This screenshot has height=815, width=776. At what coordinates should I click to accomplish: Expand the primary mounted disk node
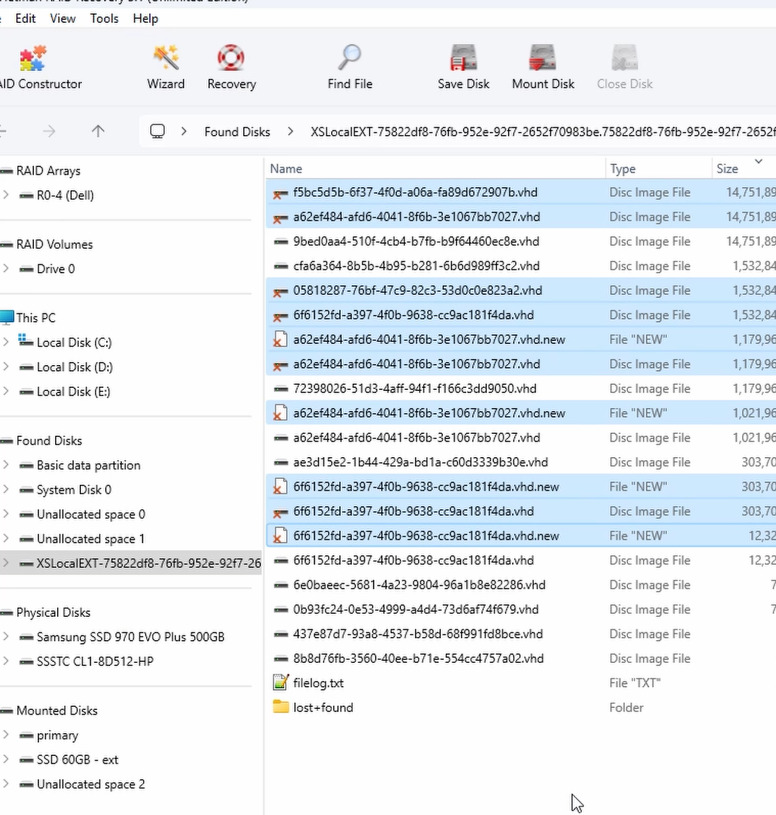[x=6, y=734]
